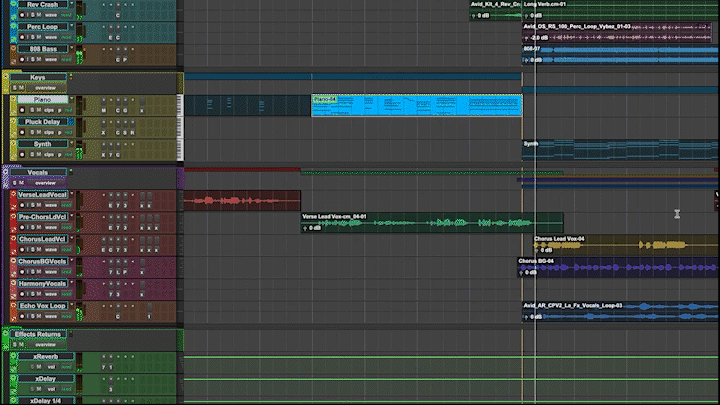
Task: Click the Keys folder track icon
Action: [6, 76]
